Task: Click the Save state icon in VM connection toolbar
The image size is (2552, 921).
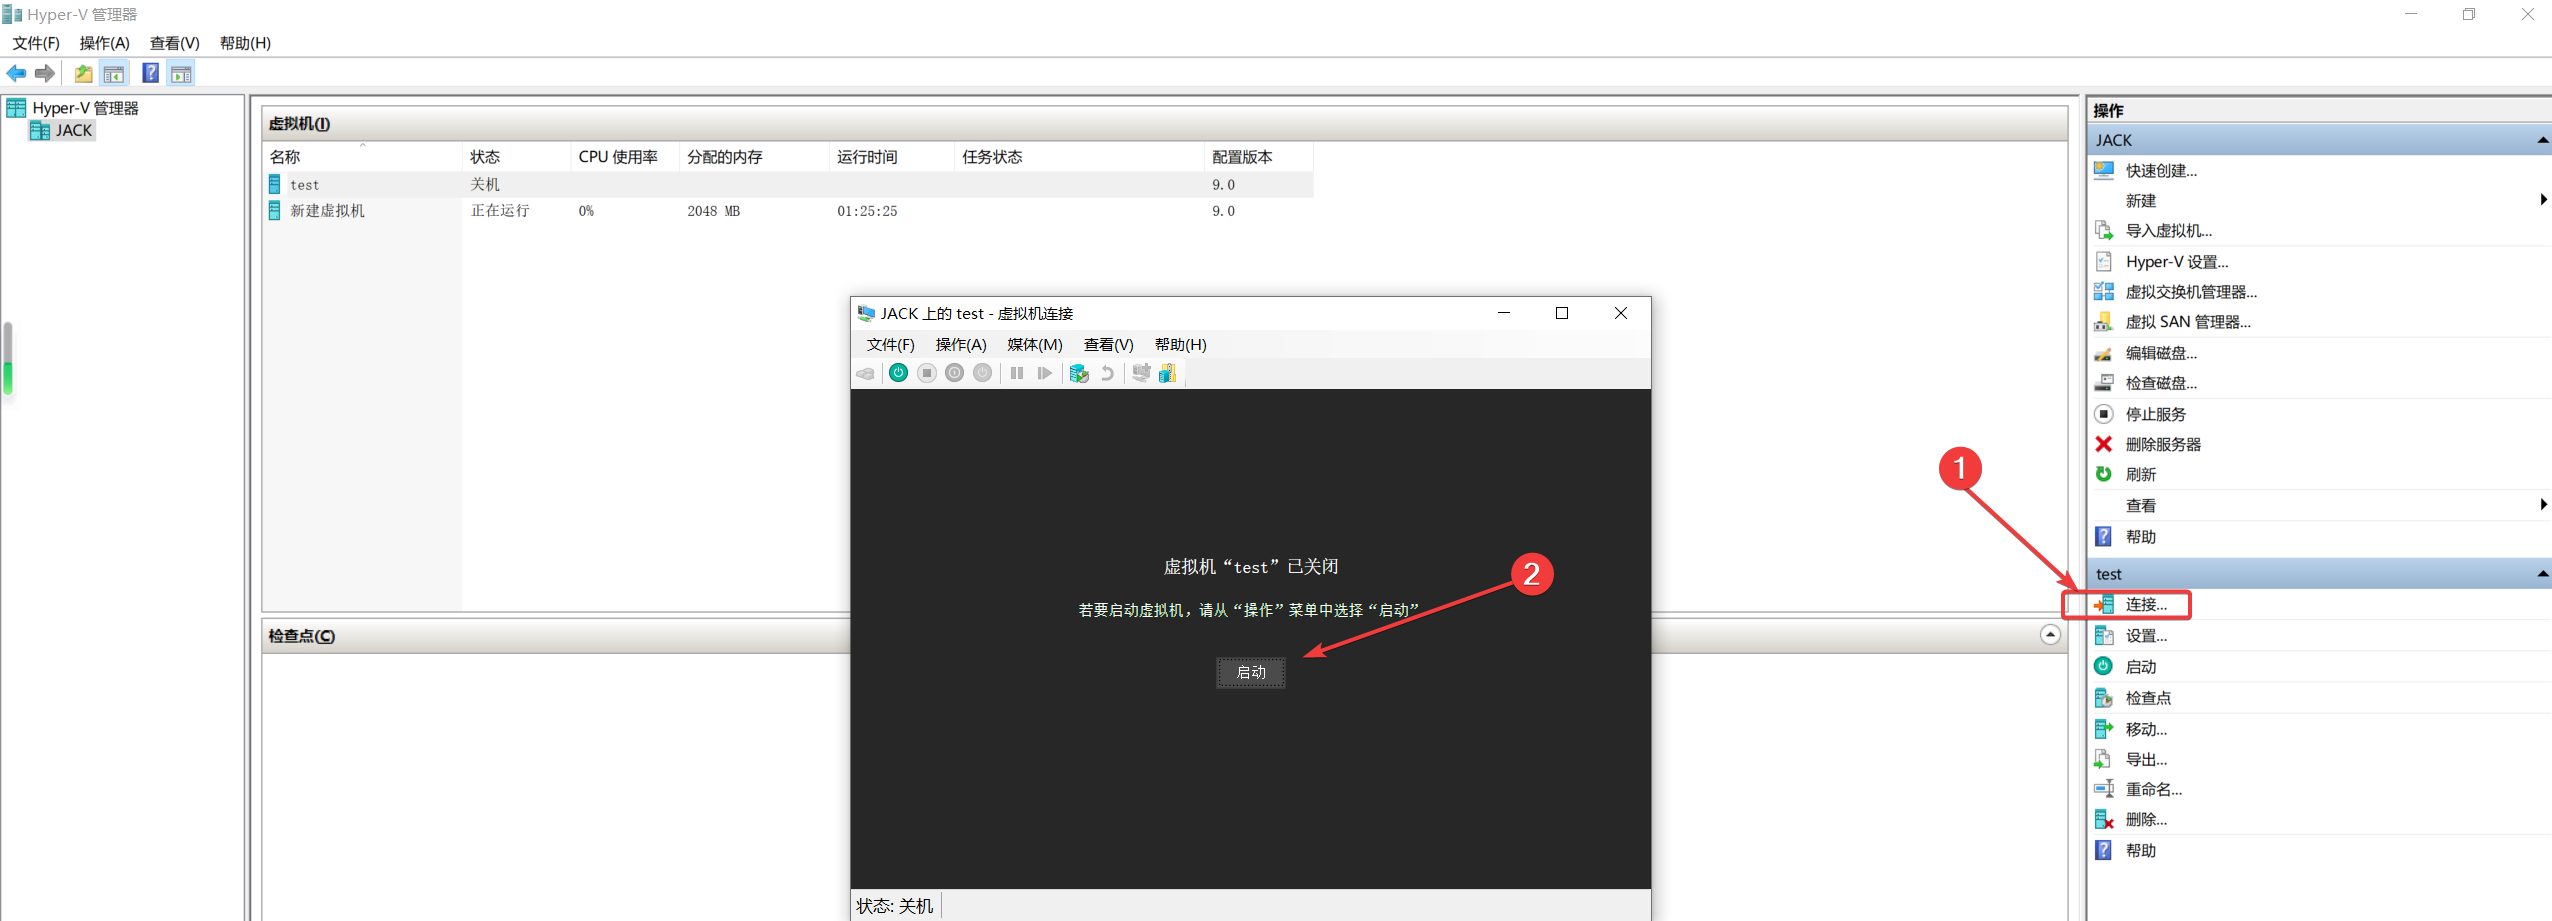Action: point(983,373)
